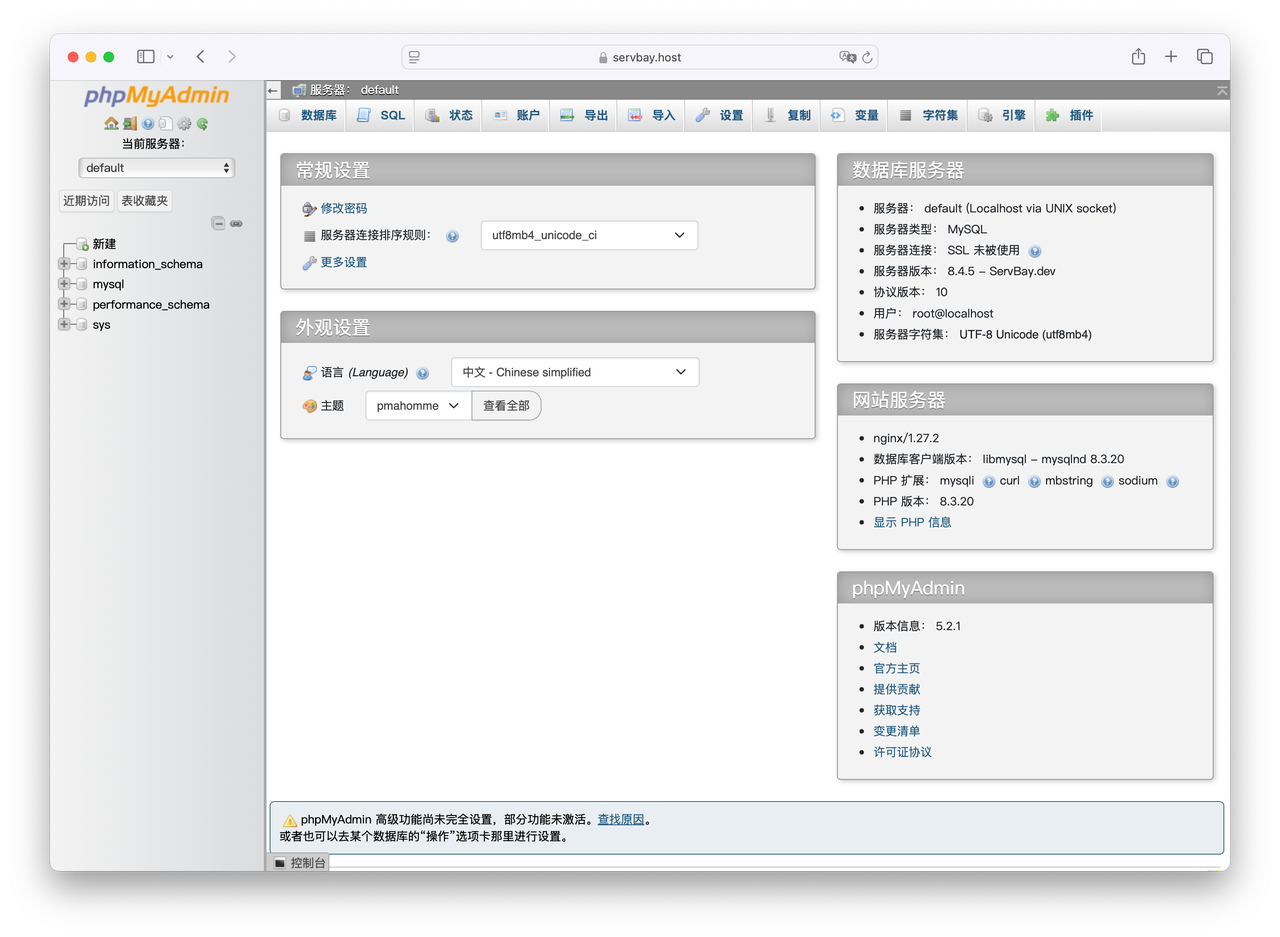Click 变更清单 link
The image size is (1280, 937).
pyautogui.click(x=897, y=731)
